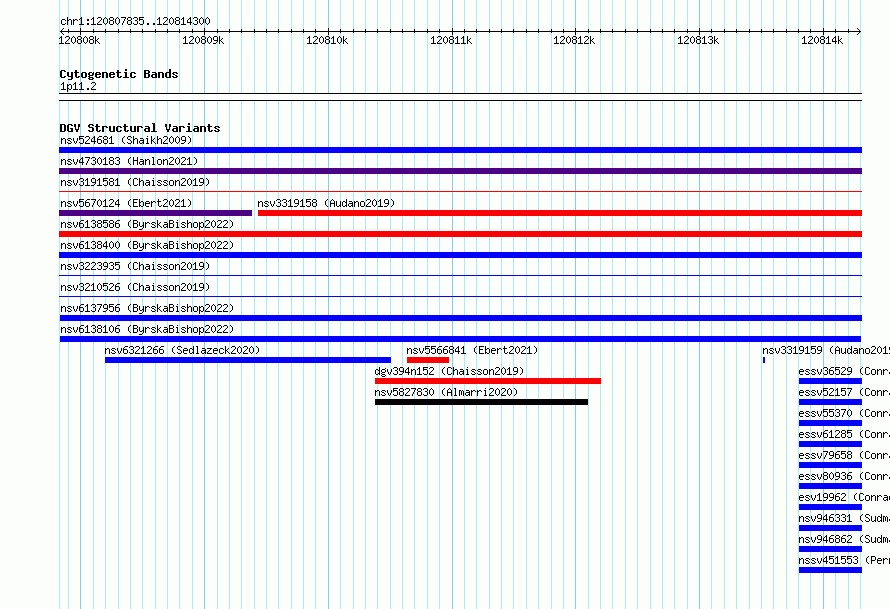The image size is (890, 609).
Task: Select the nsv946862 blue bar
Action: tap(830, 549)
